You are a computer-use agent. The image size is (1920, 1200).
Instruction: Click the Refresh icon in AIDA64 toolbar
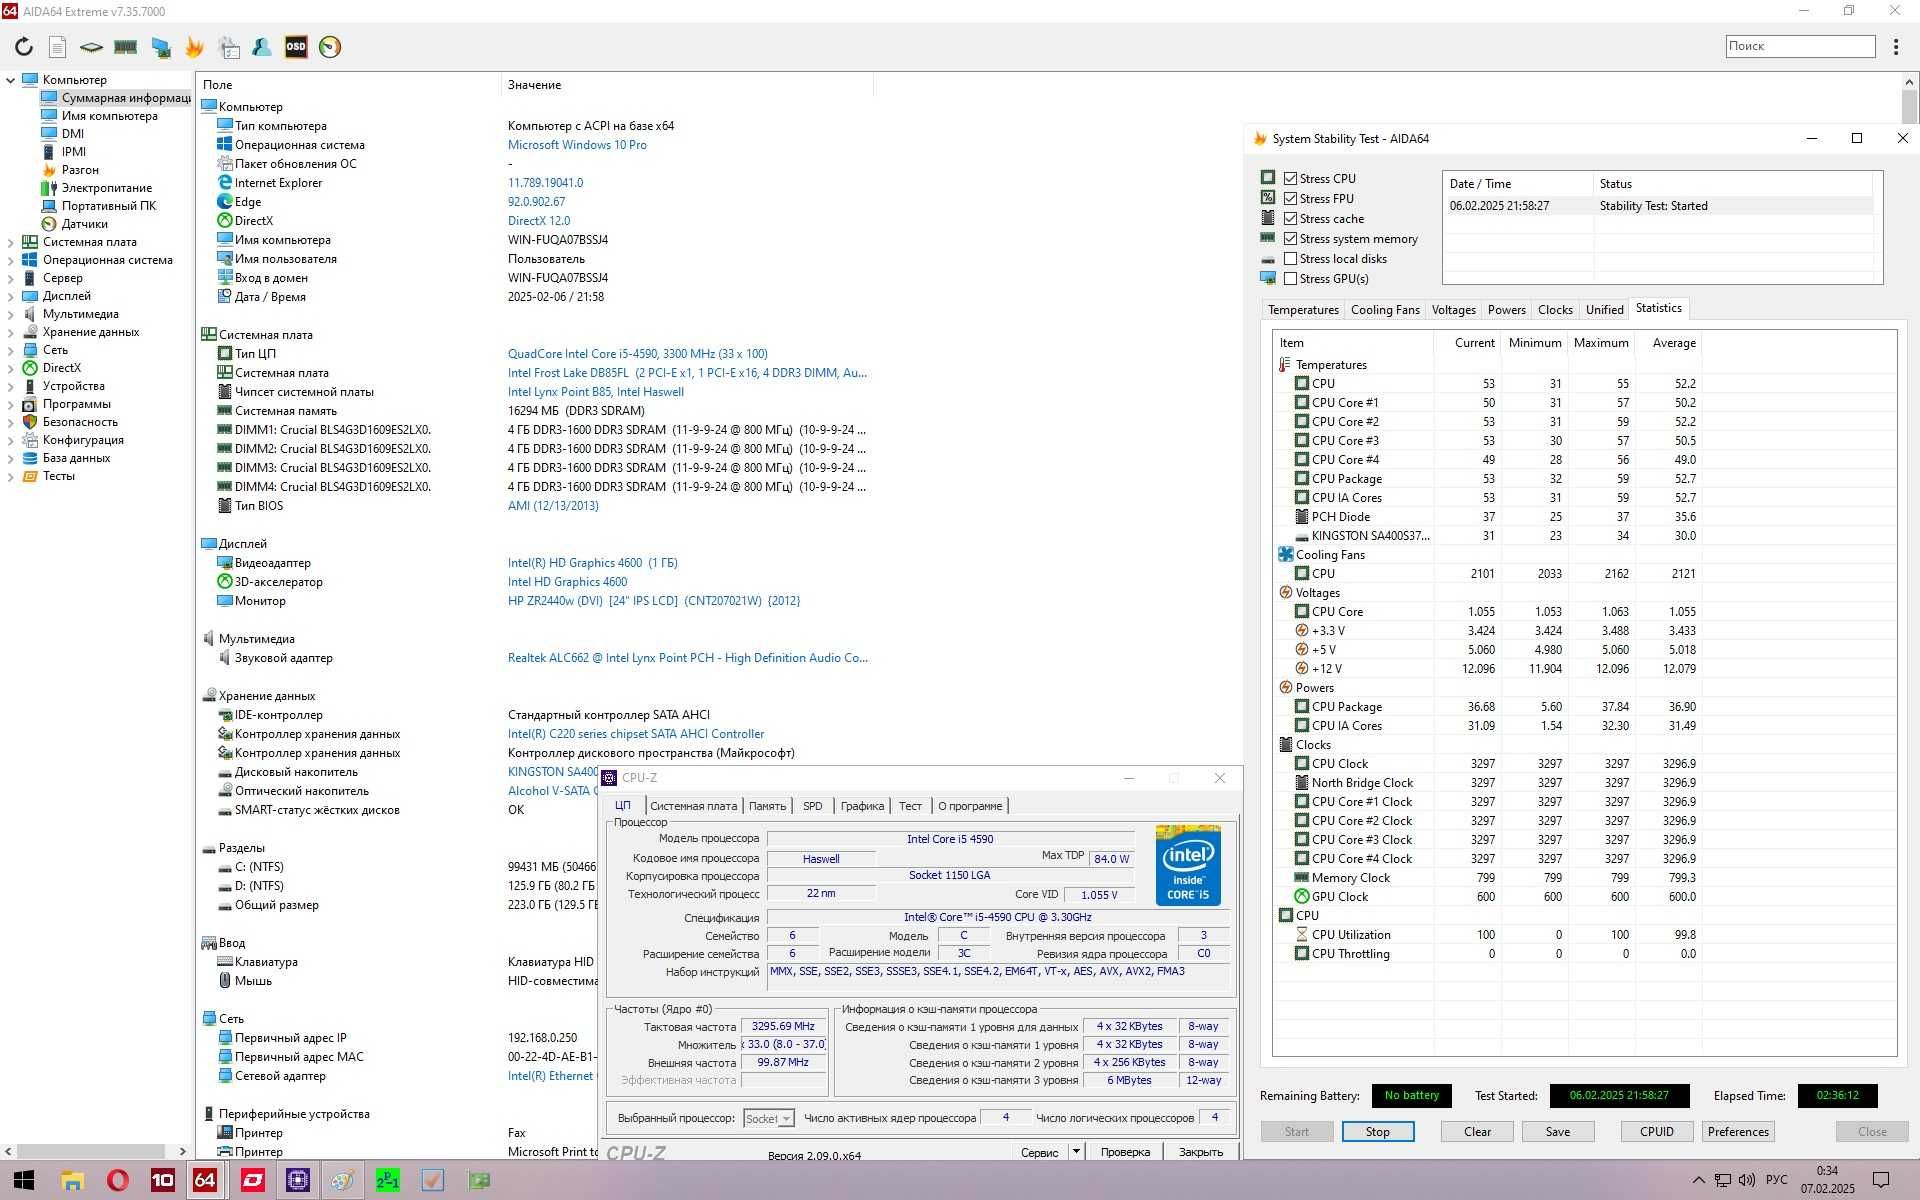[24, 47]
